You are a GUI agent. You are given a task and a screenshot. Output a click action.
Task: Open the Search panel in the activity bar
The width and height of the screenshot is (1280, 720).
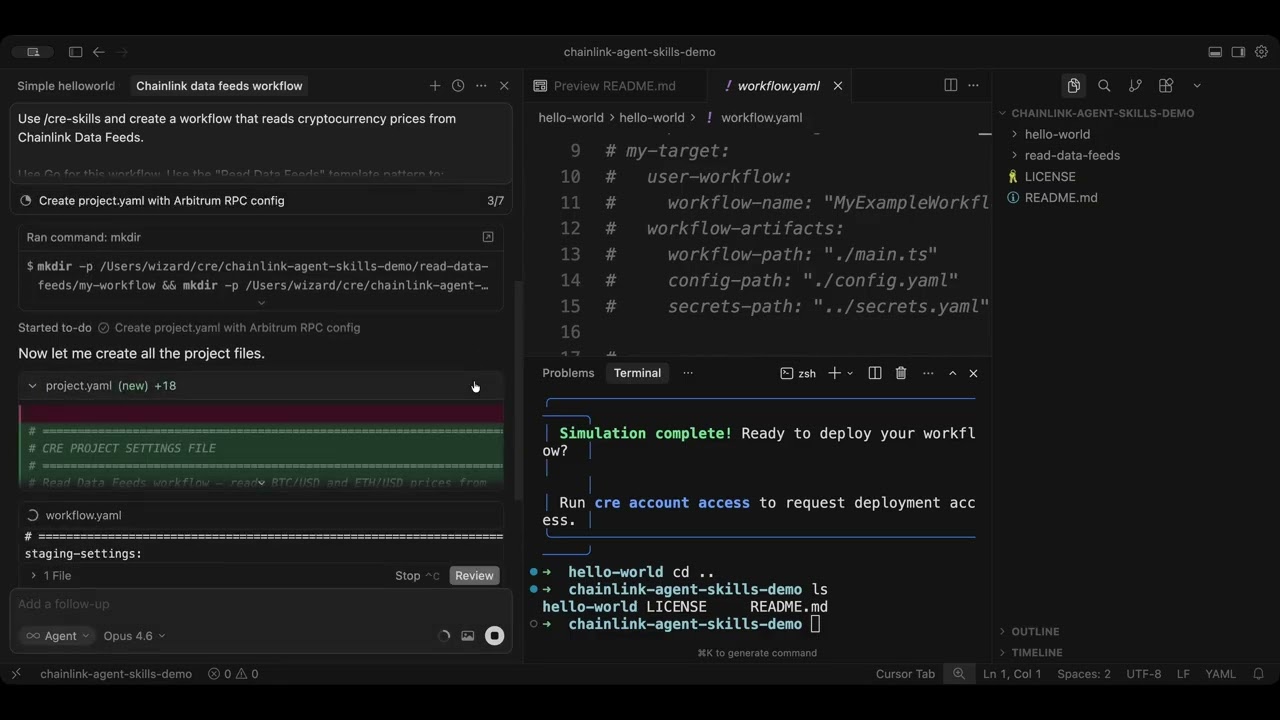pyautogui.click(x=1104, y=85)
